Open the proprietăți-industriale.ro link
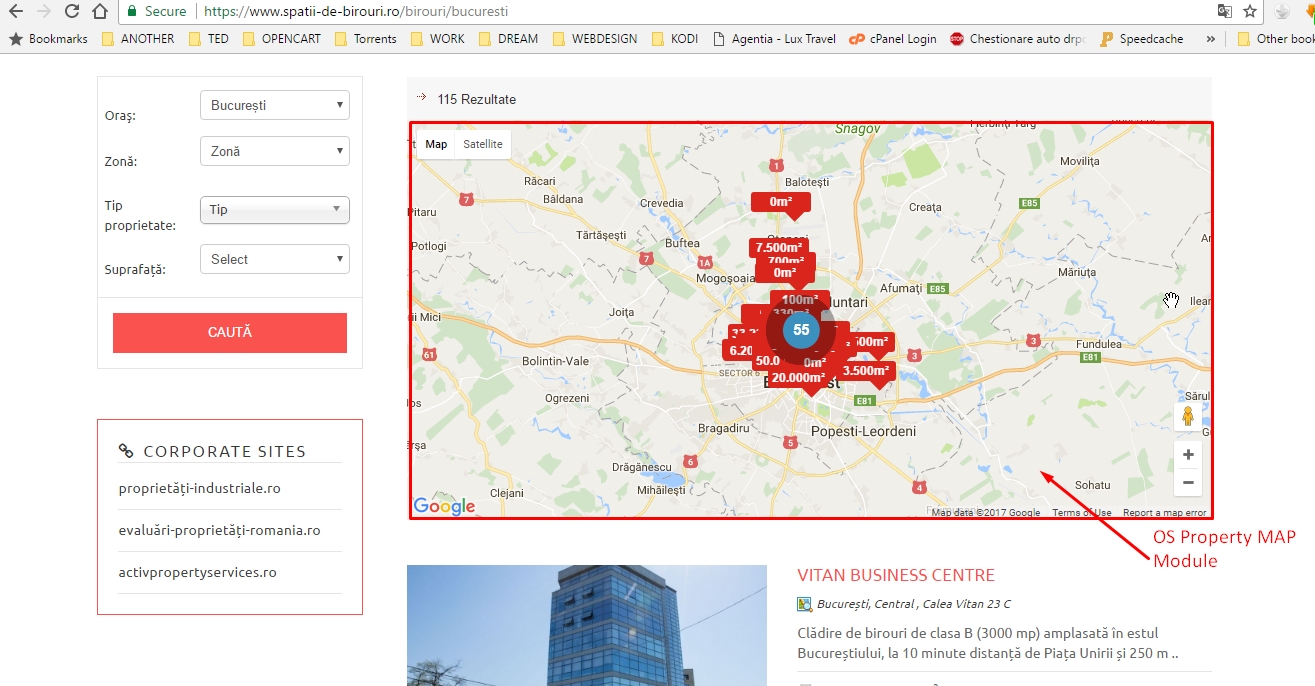Viewport: 1315px width, 686px height. coord(199,489)
